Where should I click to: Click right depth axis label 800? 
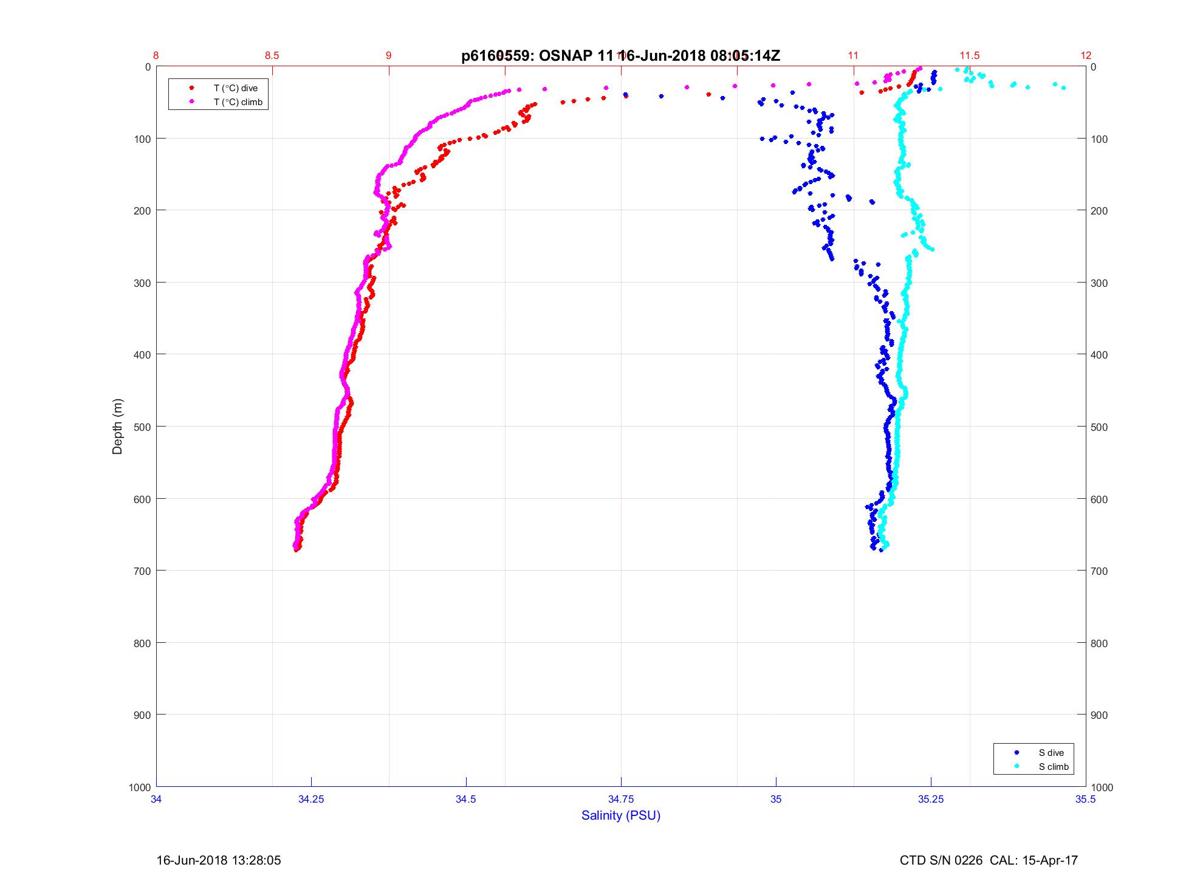pyautogui.click(x=1100, y=643)
